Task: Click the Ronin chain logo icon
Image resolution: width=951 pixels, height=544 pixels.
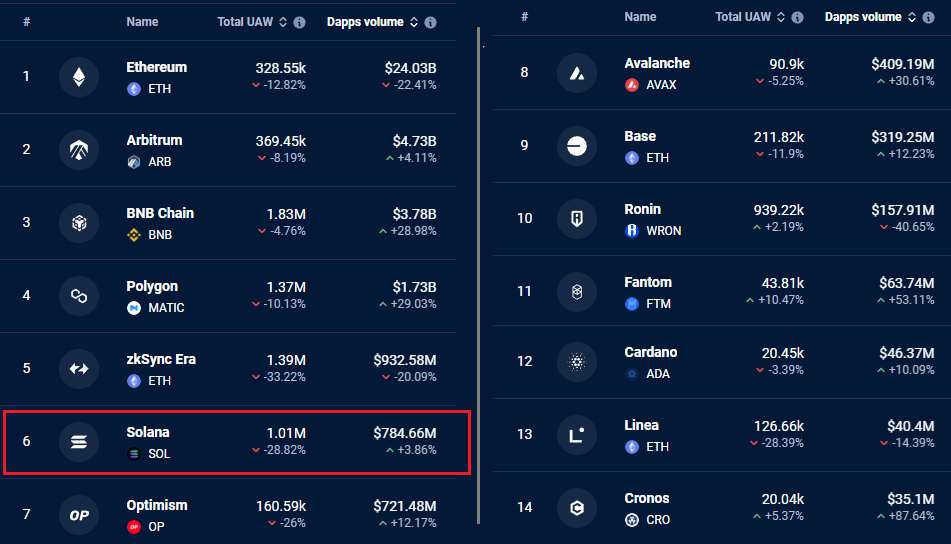Action: tap(577, 218)
